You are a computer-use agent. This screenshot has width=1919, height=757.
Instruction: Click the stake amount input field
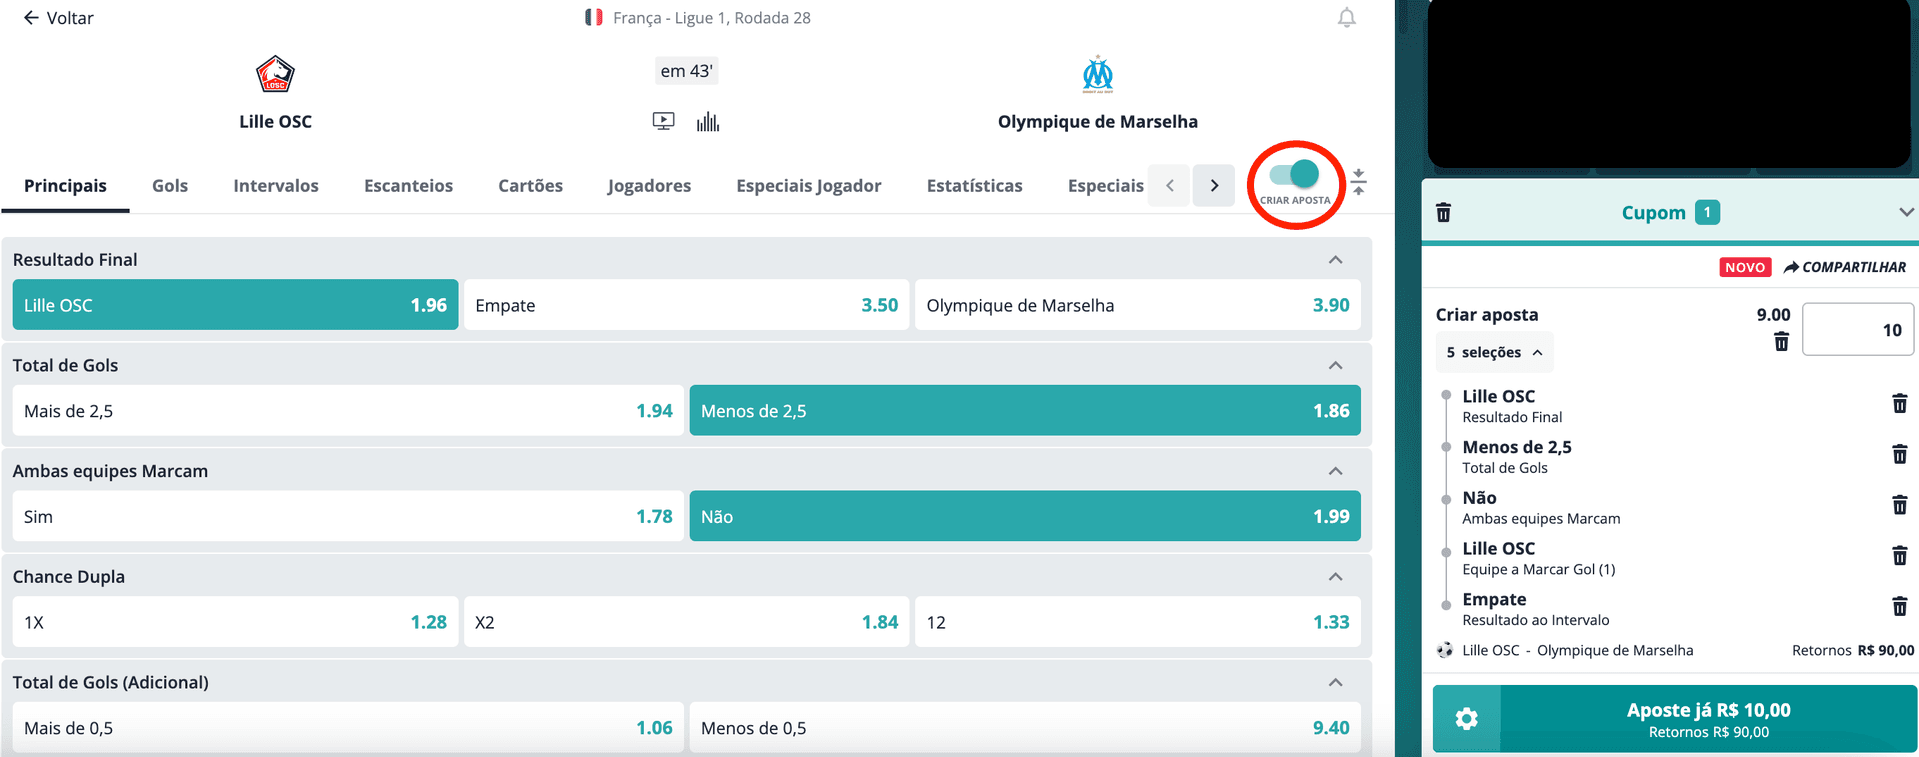pos(1858,330)
